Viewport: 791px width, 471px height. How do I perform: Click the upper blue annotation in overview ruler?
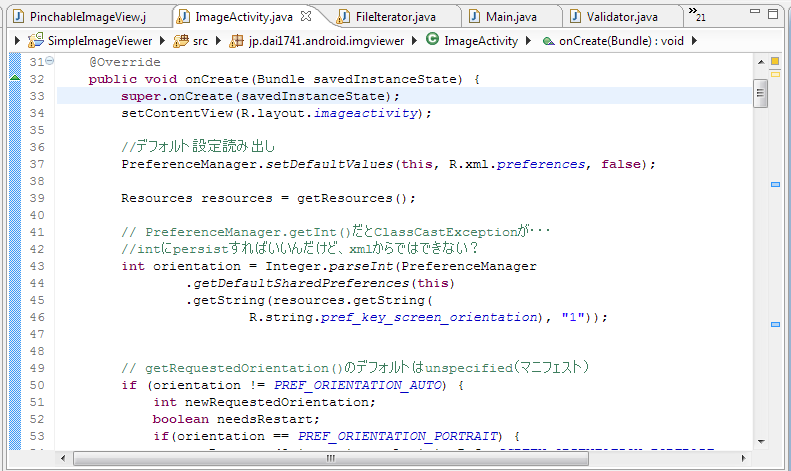(775, 185)
